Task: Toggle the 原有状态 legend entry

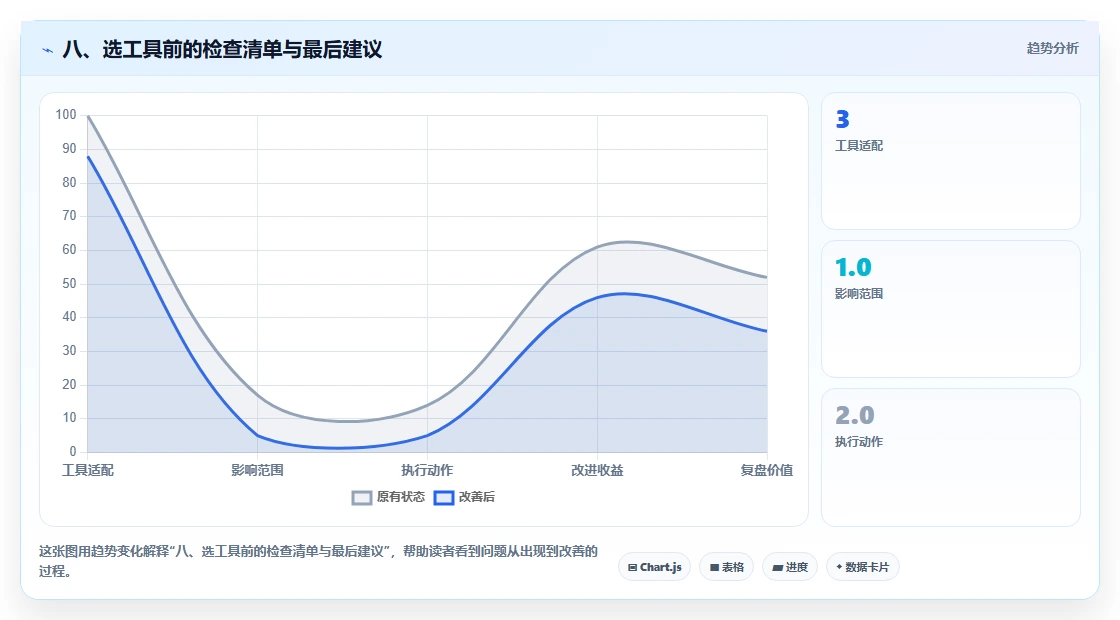Action: (x=389, y=497)
